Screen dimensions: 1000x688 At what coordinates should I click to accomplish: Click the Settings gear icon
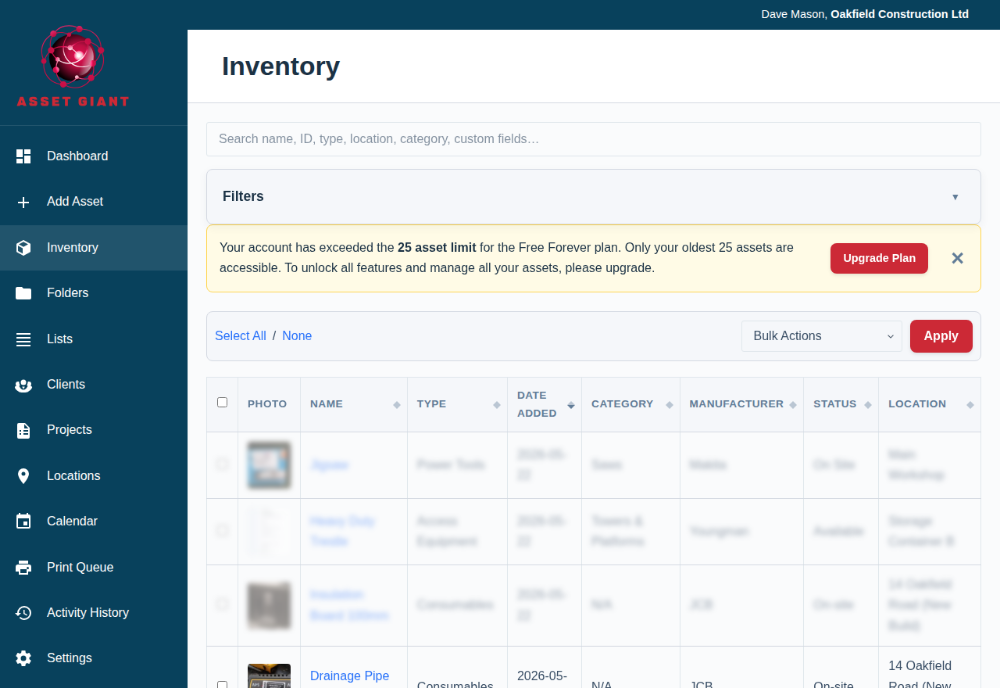point(24,658)
